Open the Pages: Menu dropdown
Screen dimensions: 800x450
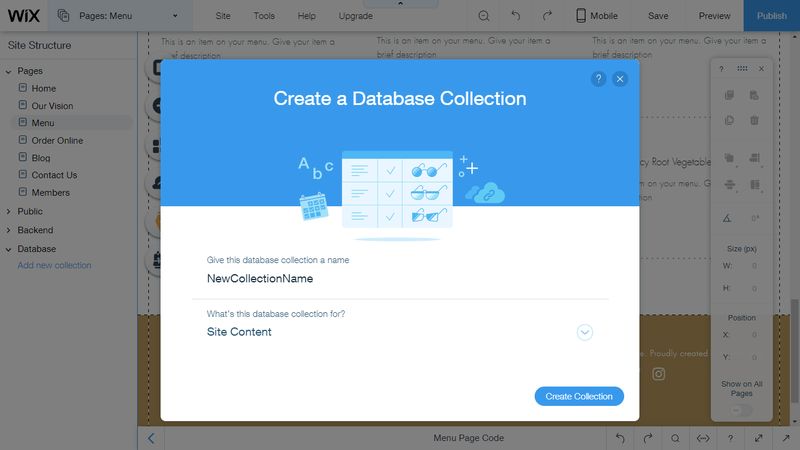pos(118,16)
